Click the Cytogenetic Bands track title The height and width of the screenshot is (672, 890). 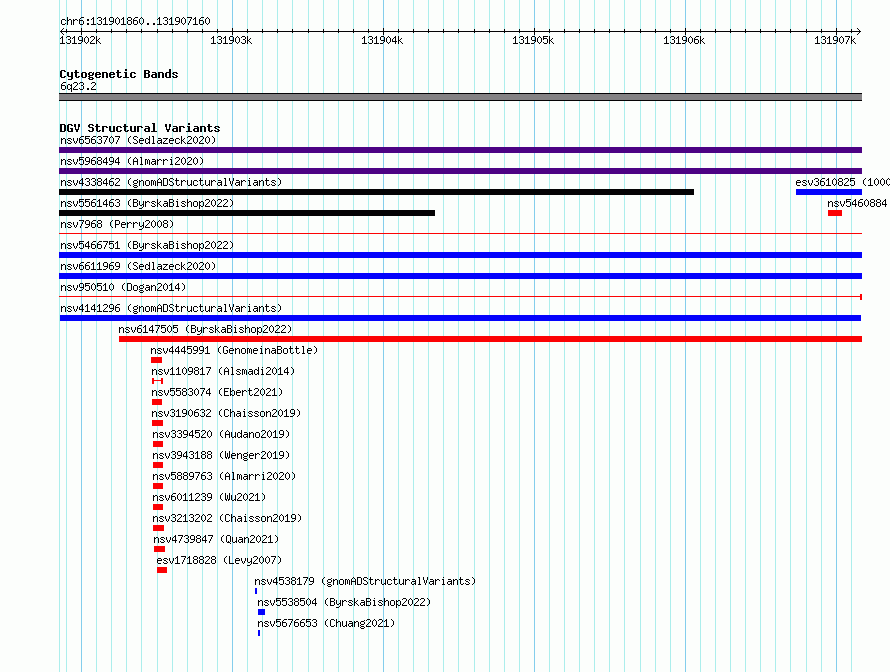tap(119, 74)
